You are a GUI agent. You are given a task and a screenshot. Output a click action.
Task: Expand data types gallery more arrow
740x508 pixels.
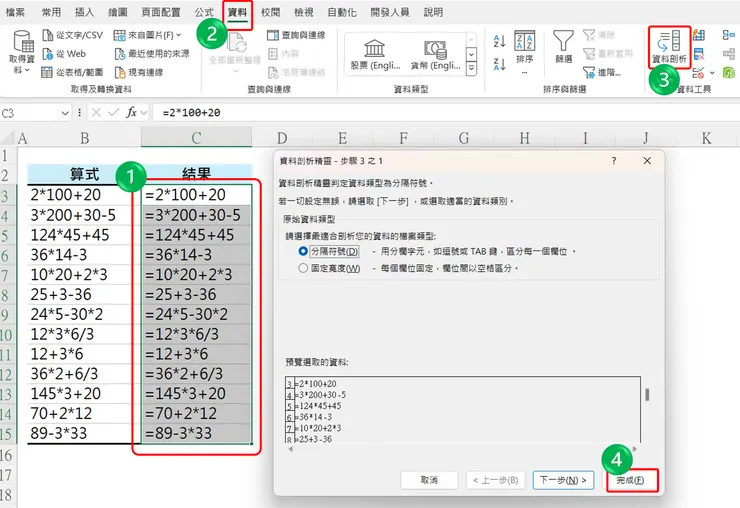[471, 69]
